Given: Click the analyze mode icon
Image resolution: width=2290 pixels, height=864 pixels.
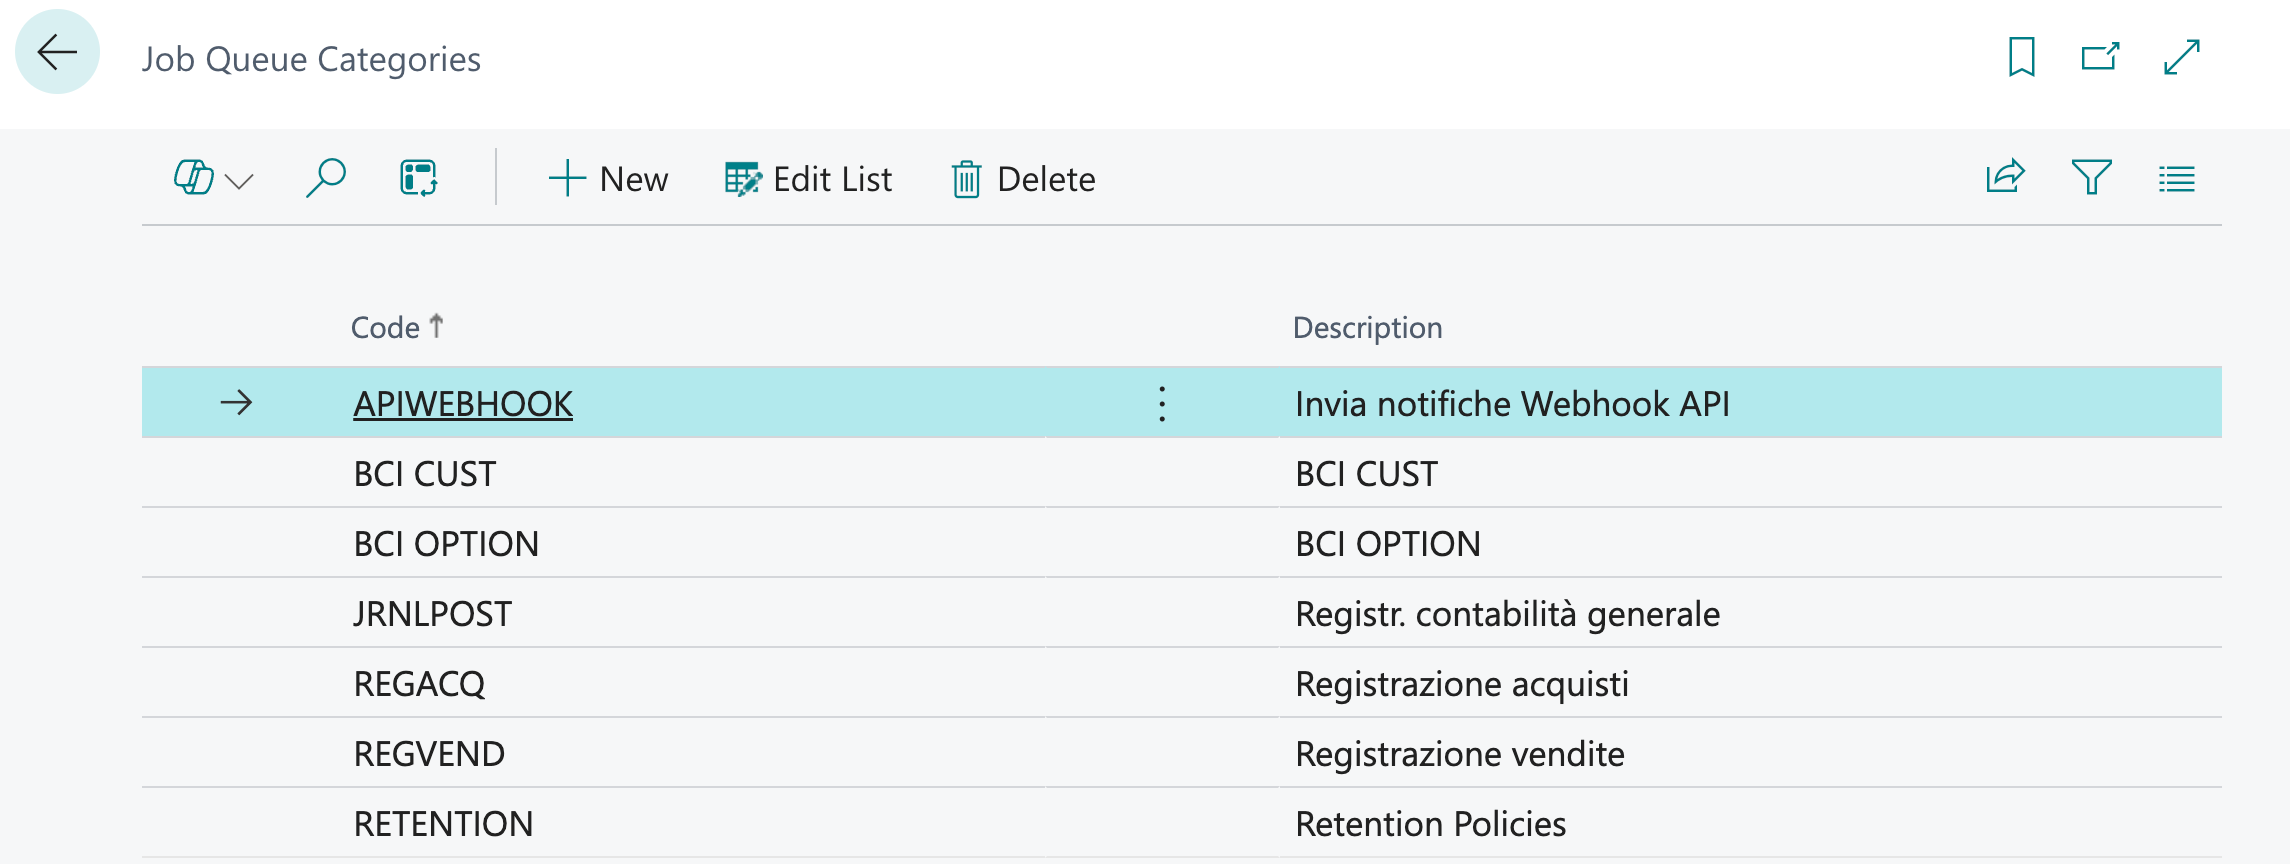Looking at the screenshot, I should (x=418, y=179).
